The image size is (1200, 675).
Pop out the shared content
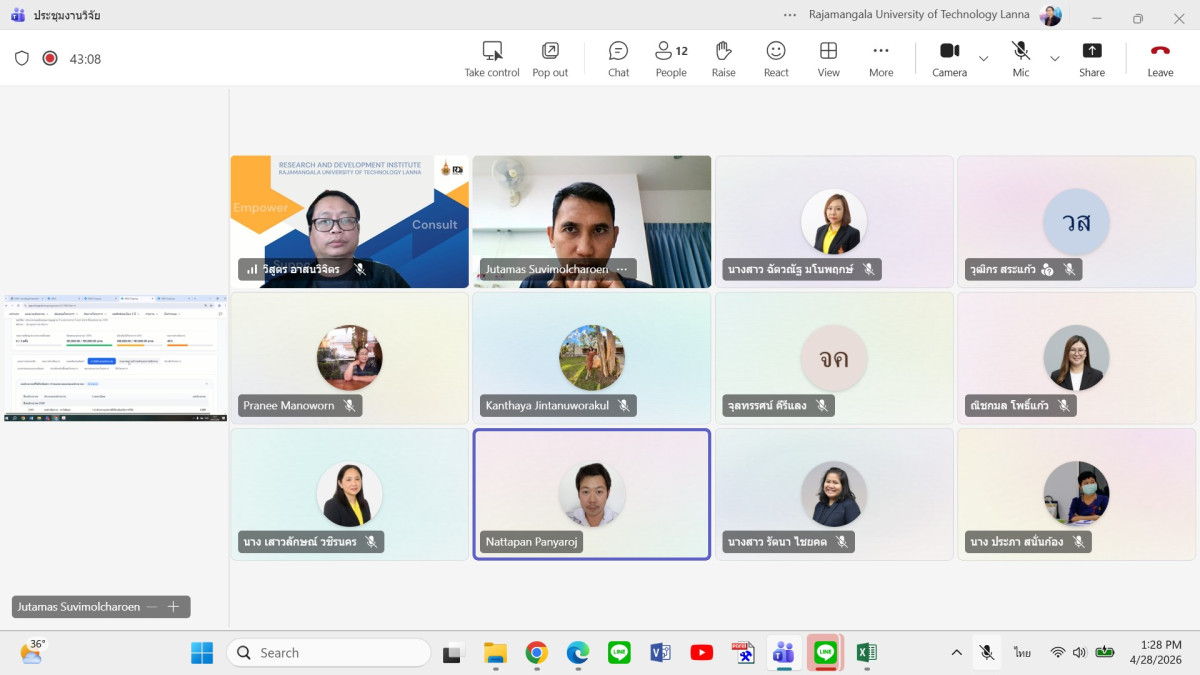pyautogui.click(x=550, y=58)
